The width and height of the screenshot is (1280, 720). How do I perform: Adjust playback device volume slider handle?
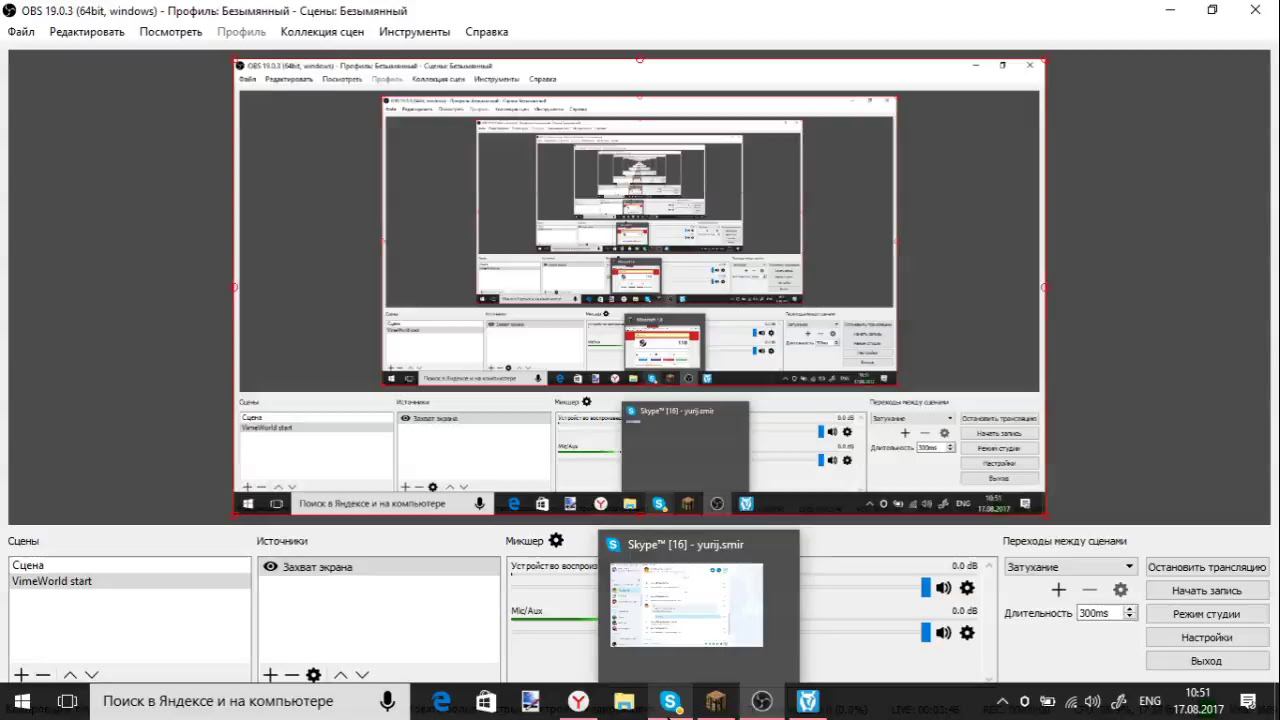click(x=926, y=588)
